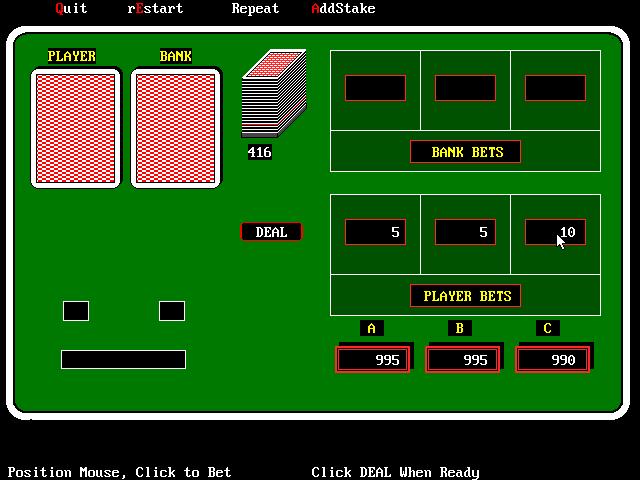Choose Repeat in the menu bar
The height and width of the screenshot is (480, 640).
point(255,8)
